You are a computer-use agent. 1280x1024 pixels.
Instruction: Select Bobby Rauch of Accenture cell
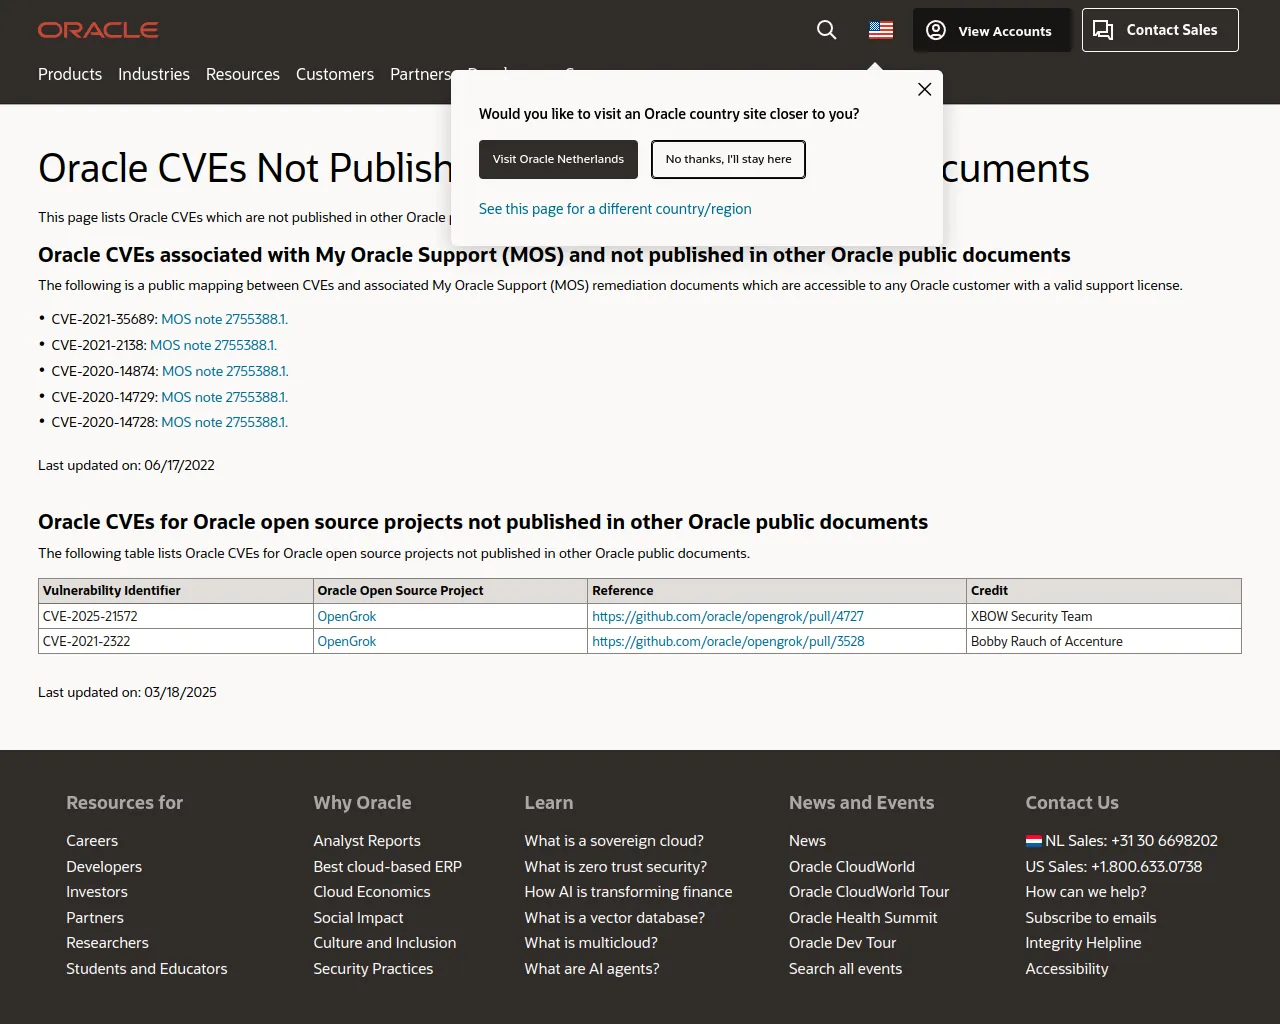point(1104,641)
